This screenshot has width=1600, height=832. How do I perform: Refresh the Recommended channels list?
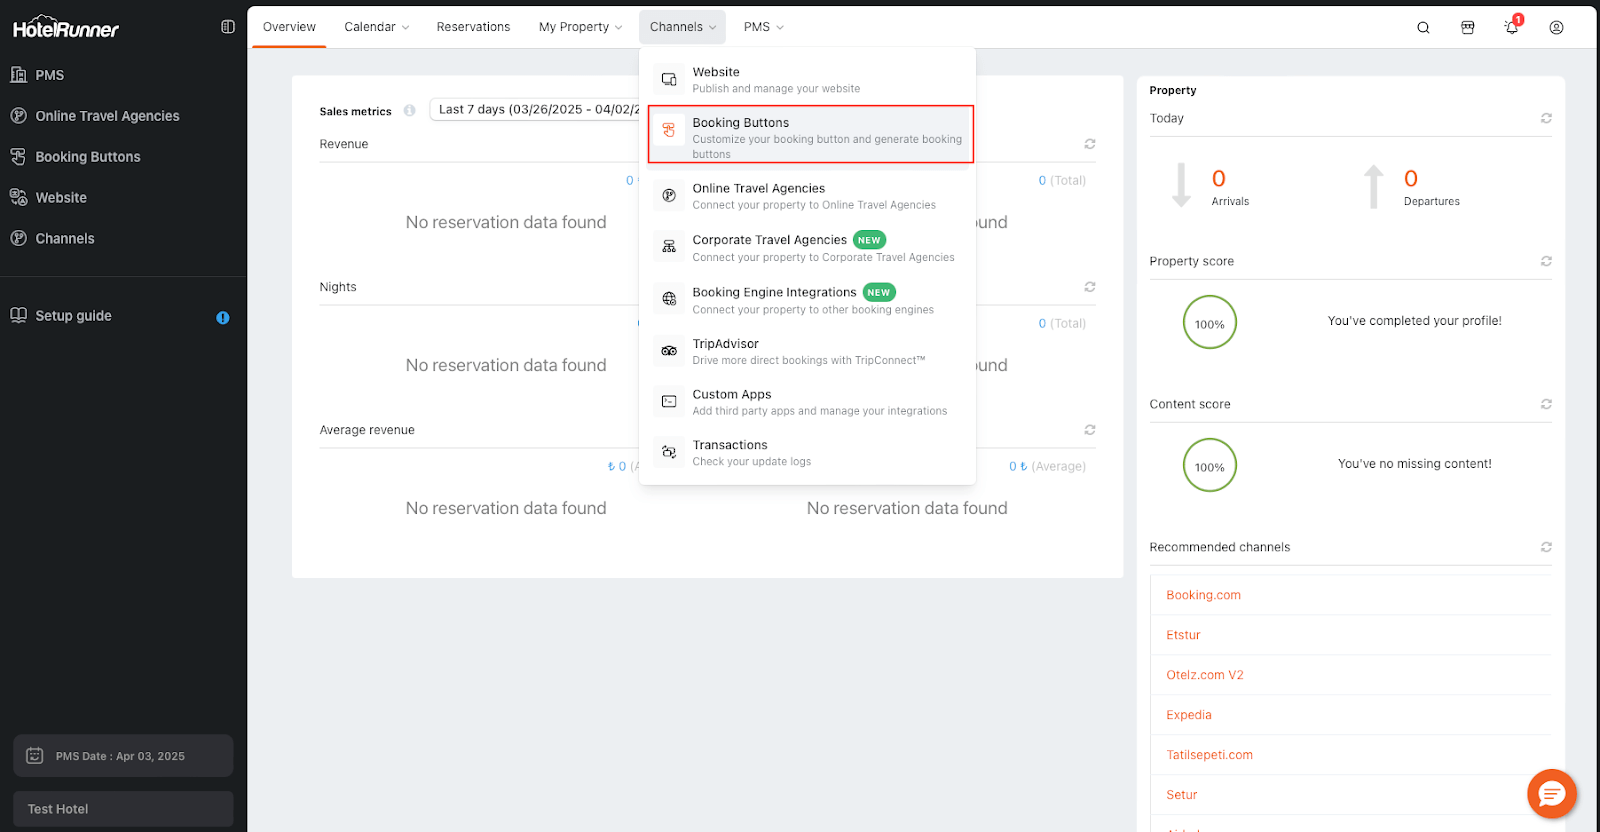[x=1546, y=547]
